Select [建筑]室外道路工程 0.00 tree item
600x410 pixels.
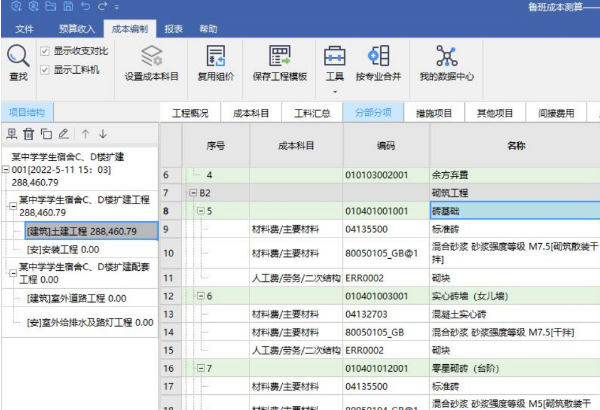[x=77, y=298]
